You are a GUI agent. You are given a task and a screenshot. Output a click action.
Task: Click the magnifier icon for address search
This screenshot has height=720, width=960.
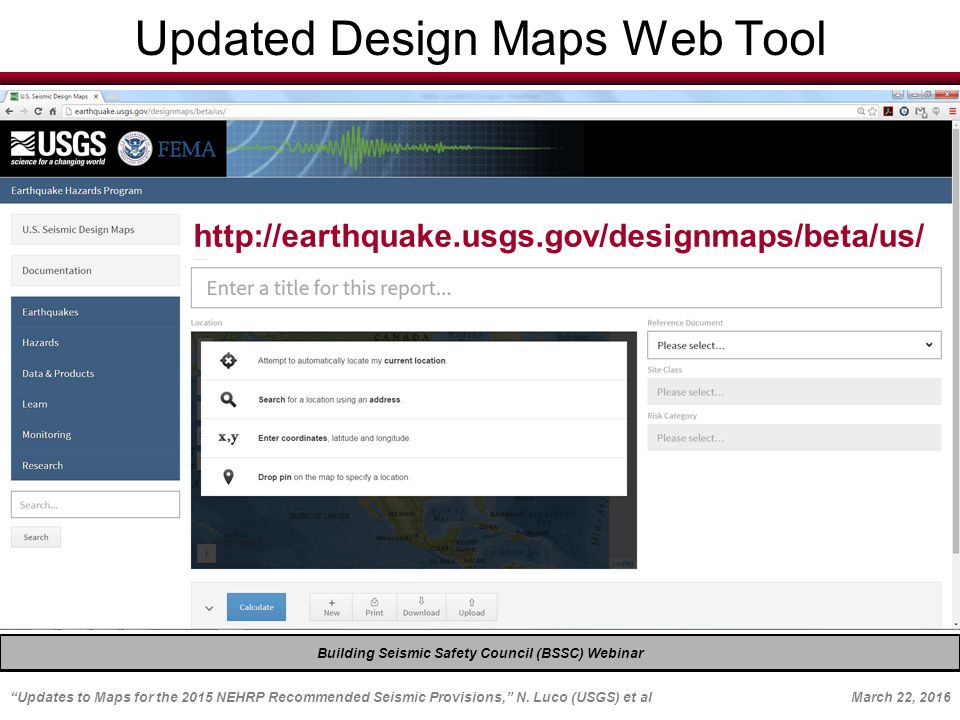228,399
